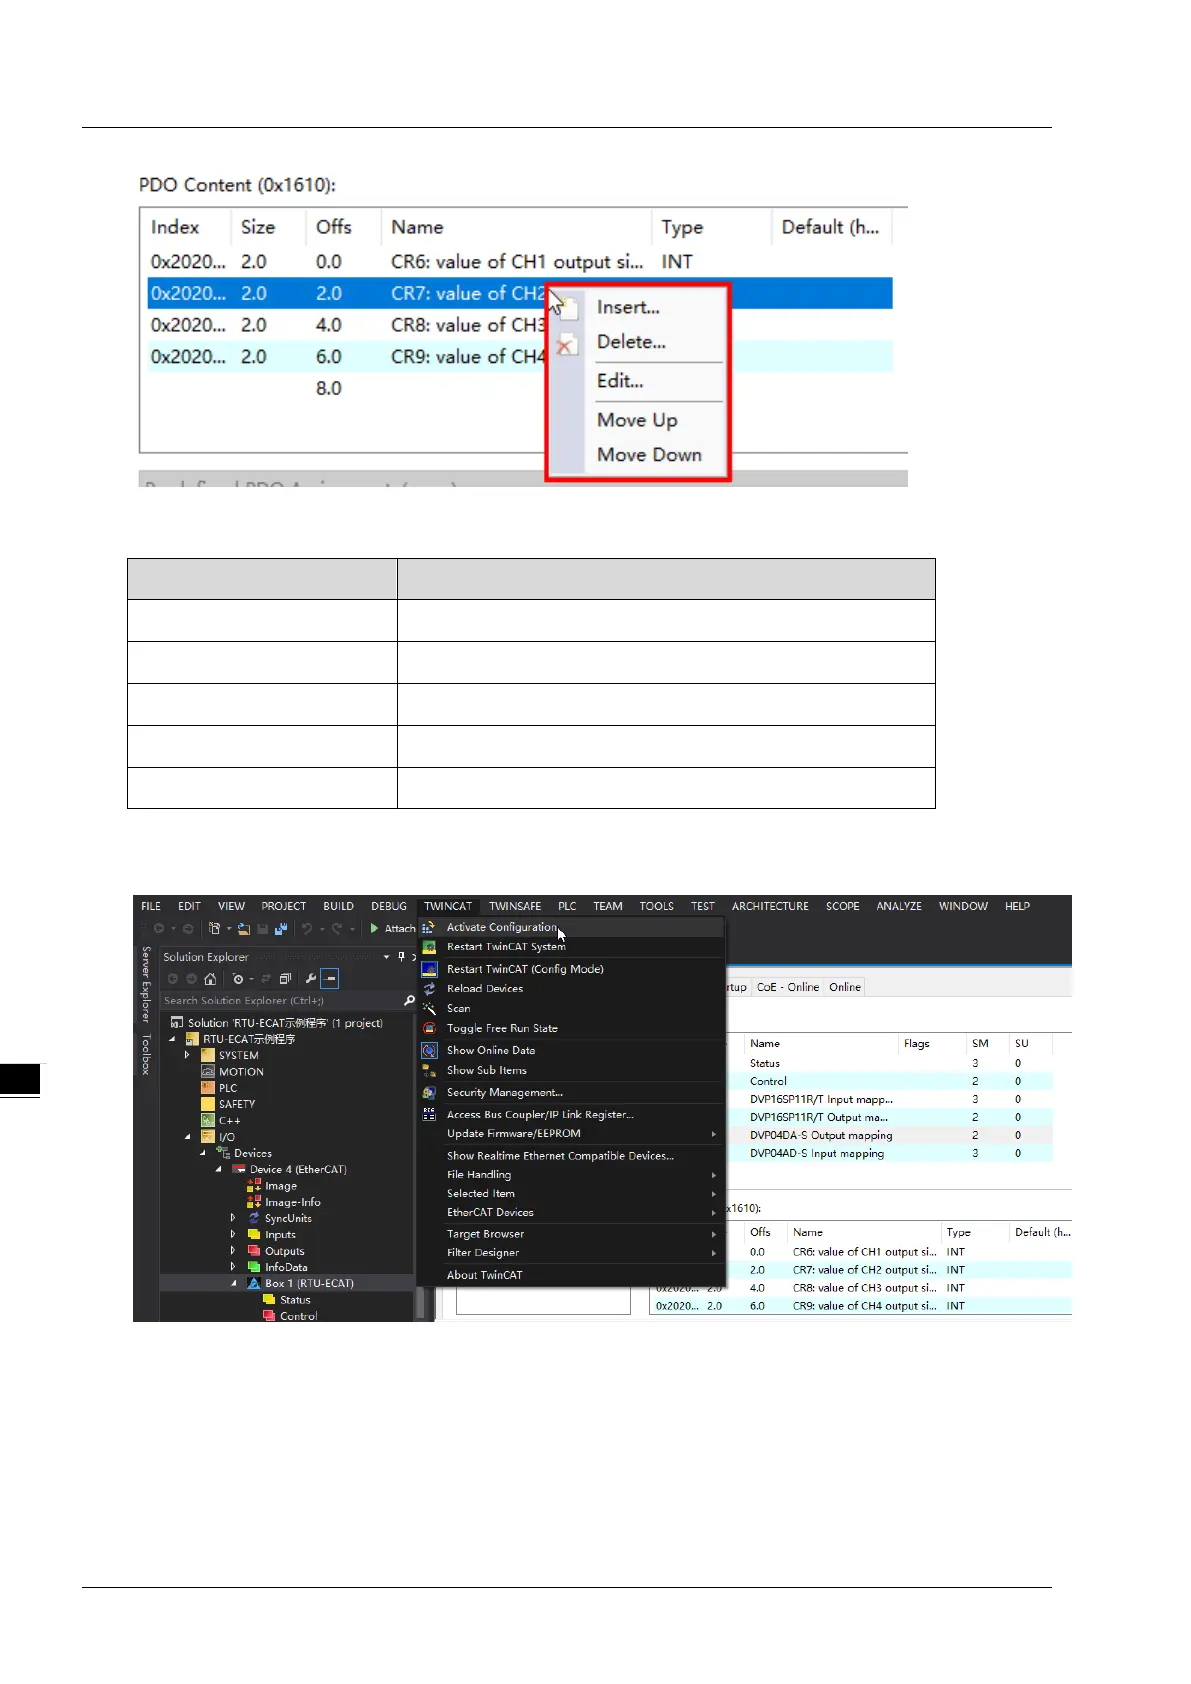Select the SAFETY tree item

tap(237, 1104)
